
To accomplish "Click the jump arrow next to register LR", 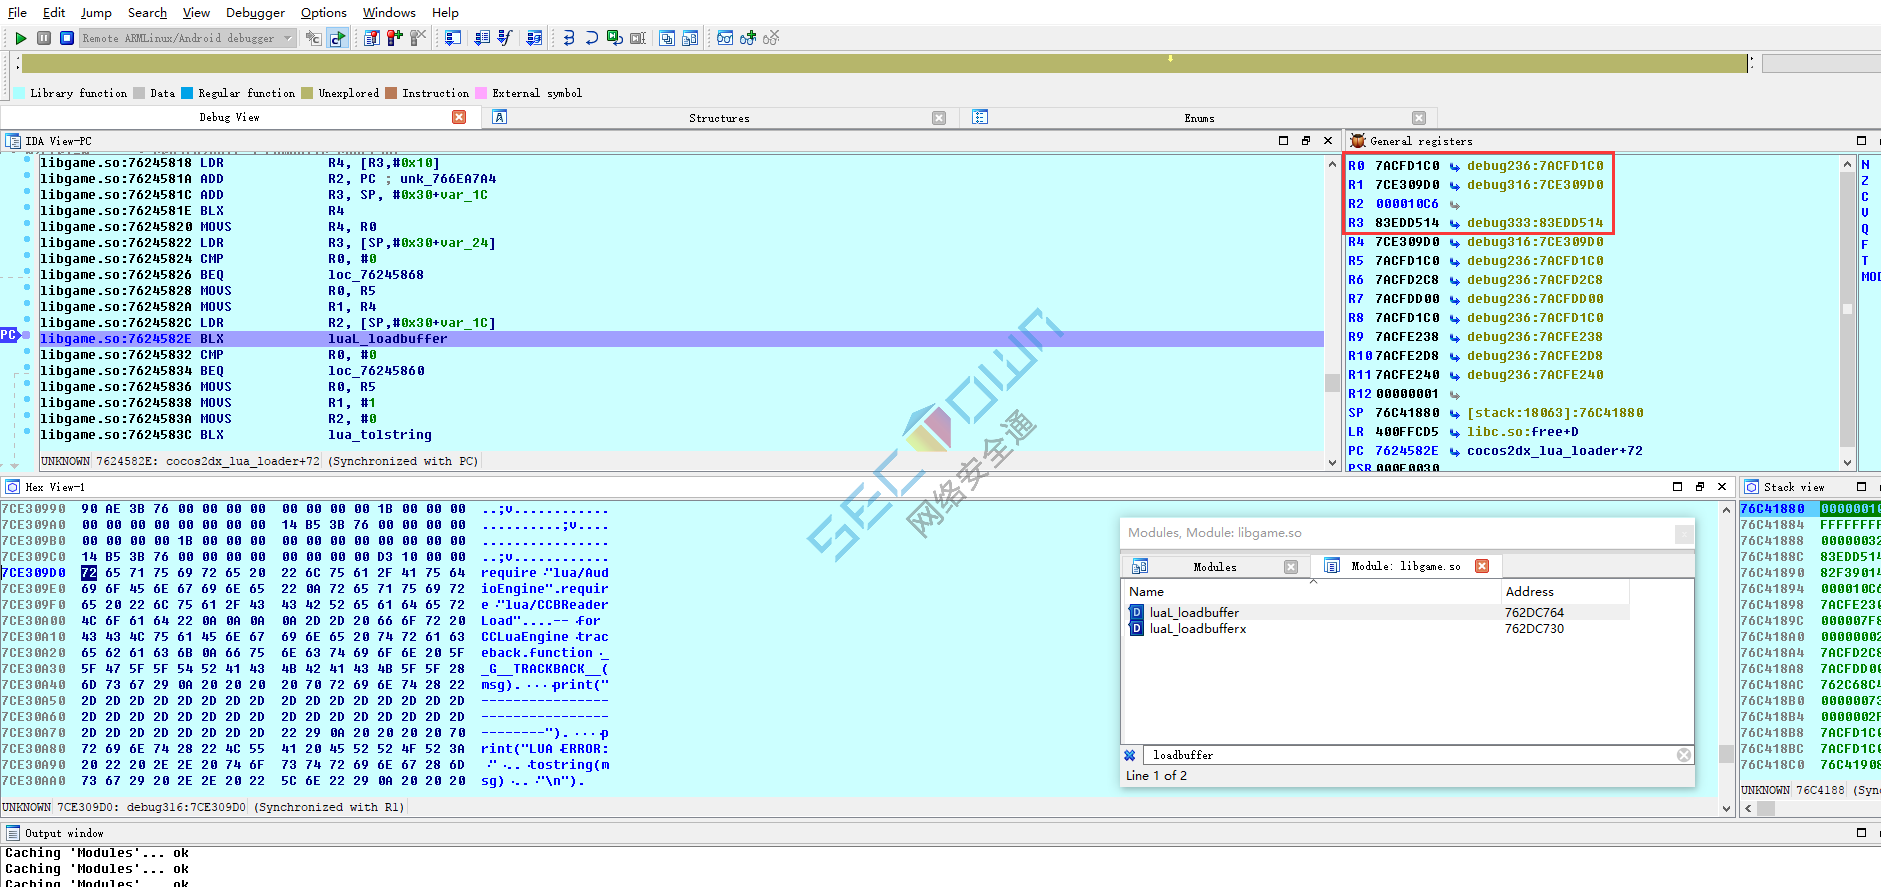I will tap(1454, 432).
